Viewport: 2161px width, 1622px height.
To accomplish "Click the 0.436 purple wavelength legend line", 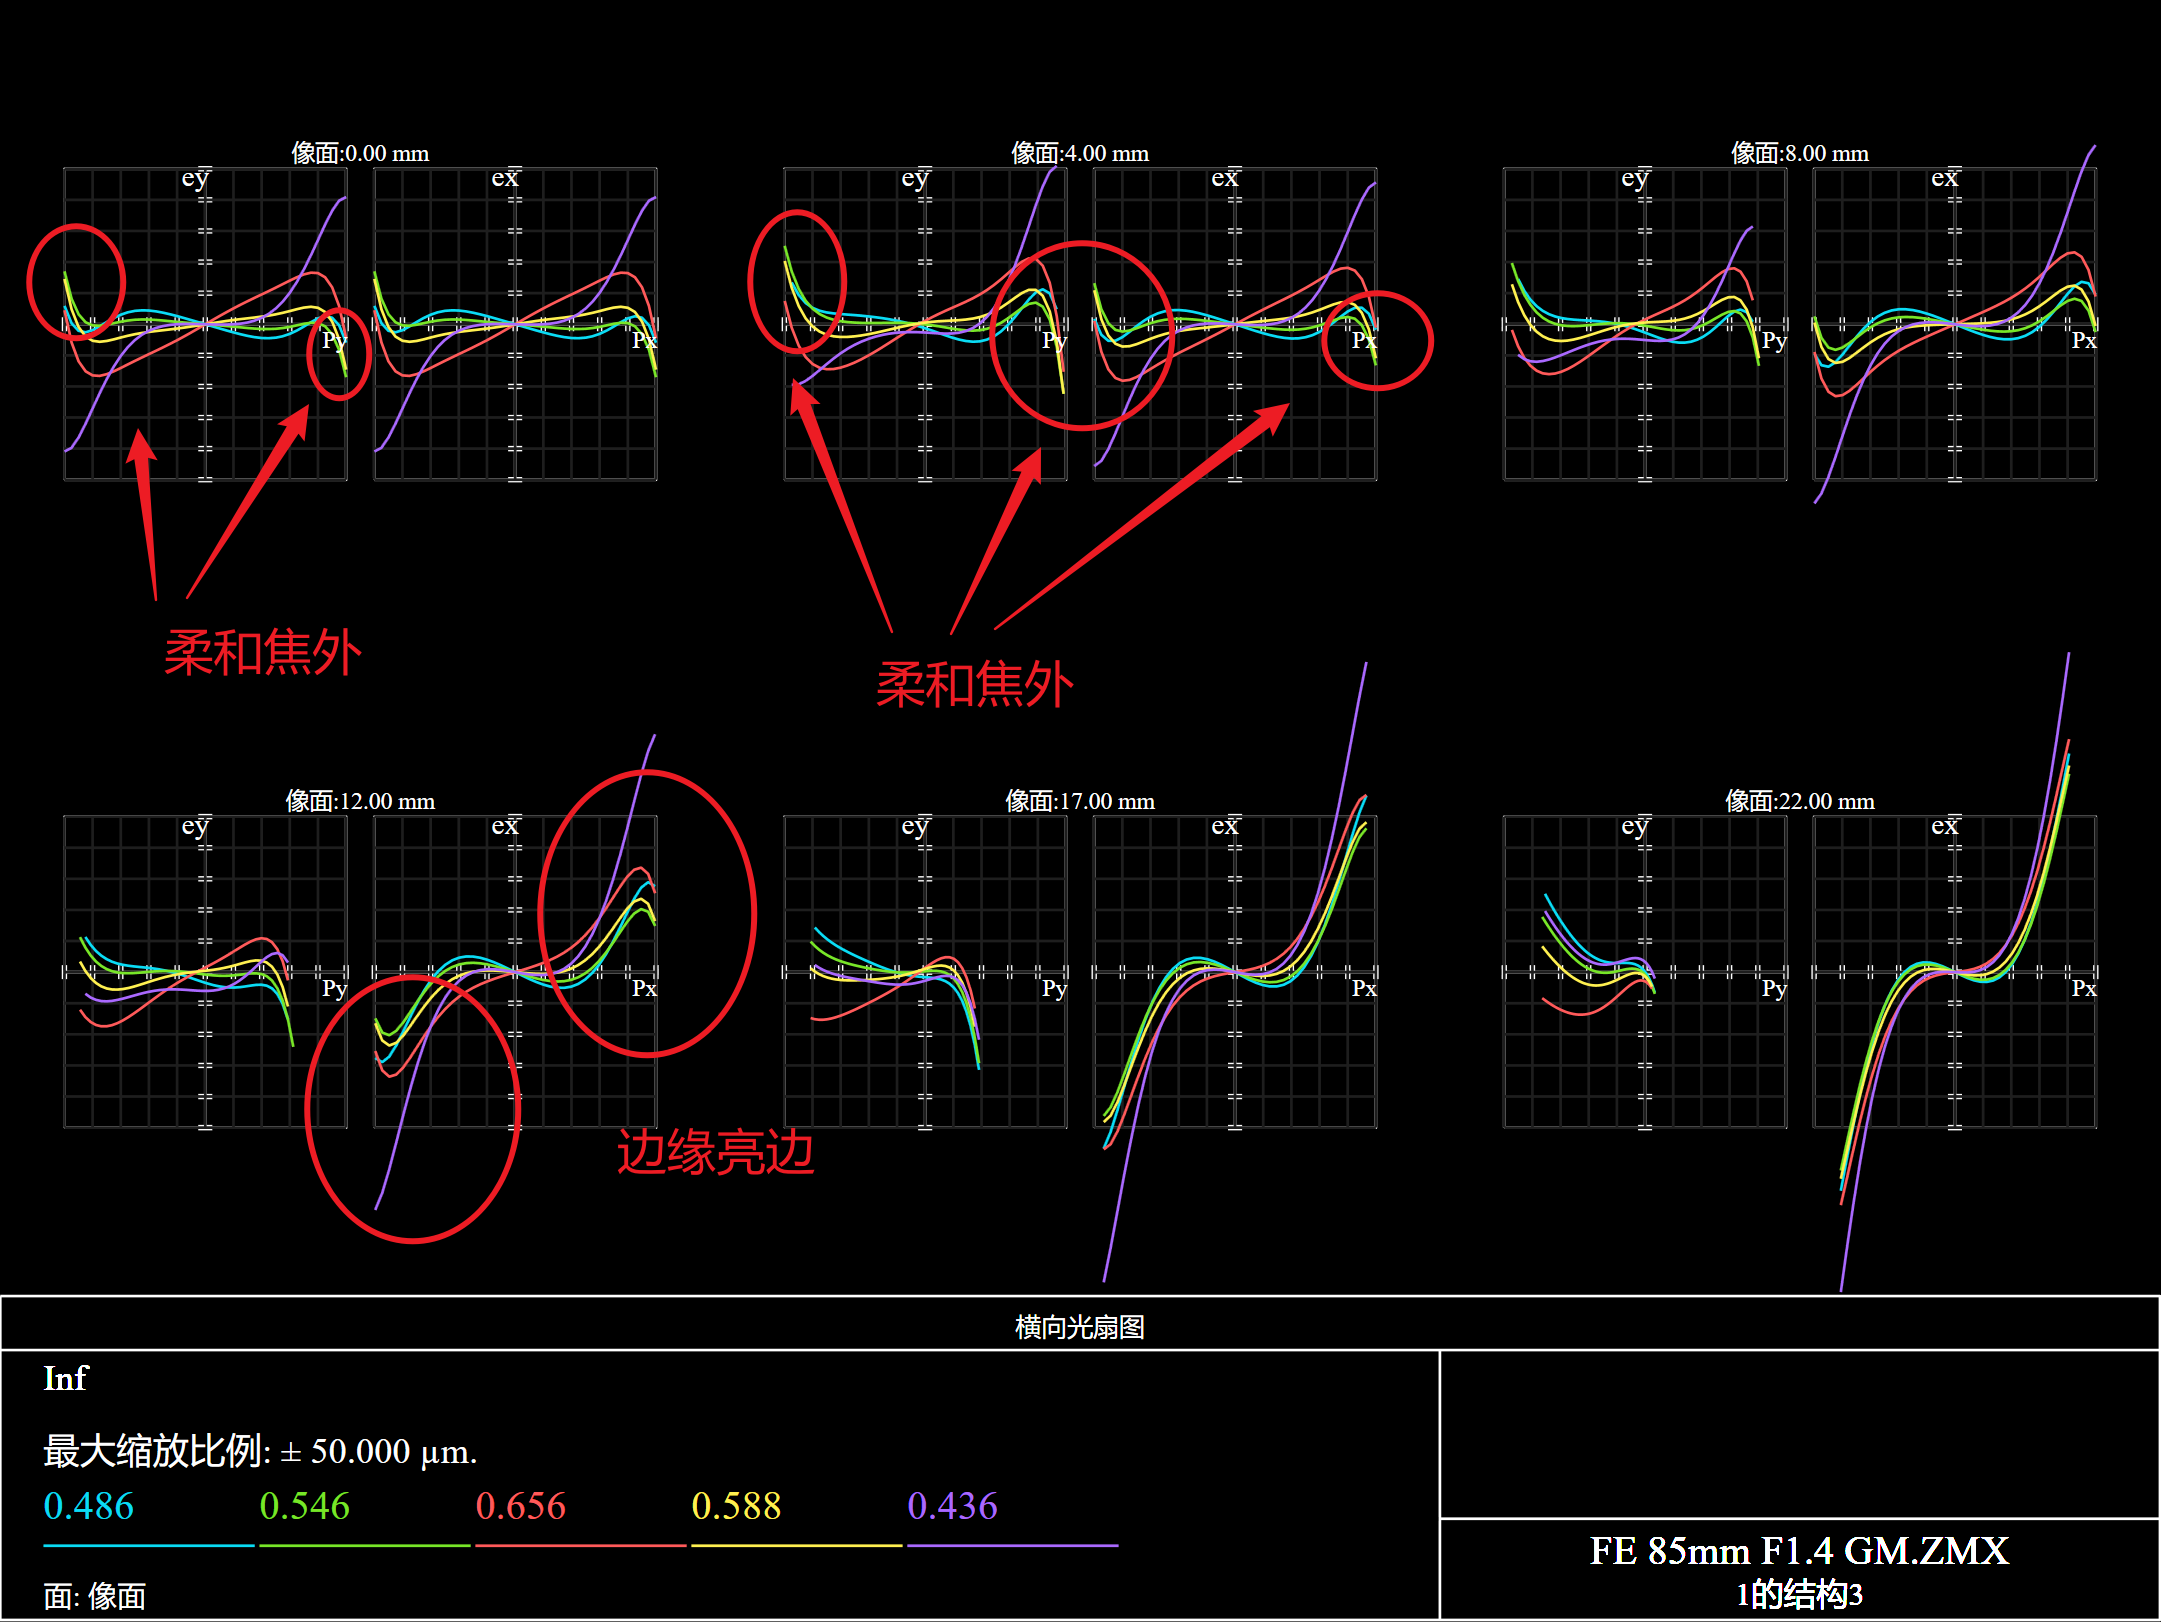I will click(1012, 1545).
